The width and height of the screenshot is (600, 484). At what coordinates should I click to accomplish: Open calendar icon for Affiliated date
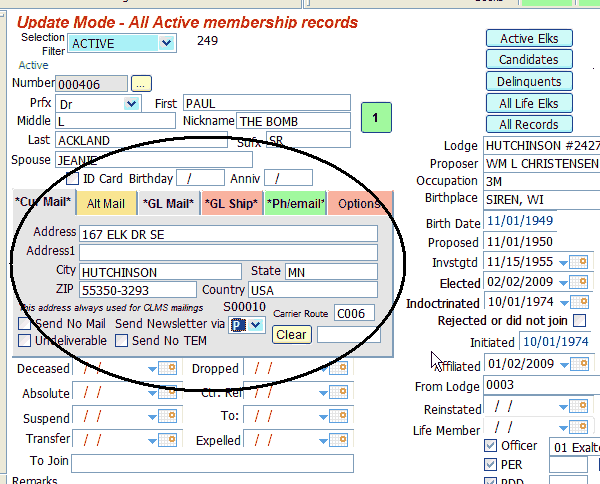(x=579, y=363)
